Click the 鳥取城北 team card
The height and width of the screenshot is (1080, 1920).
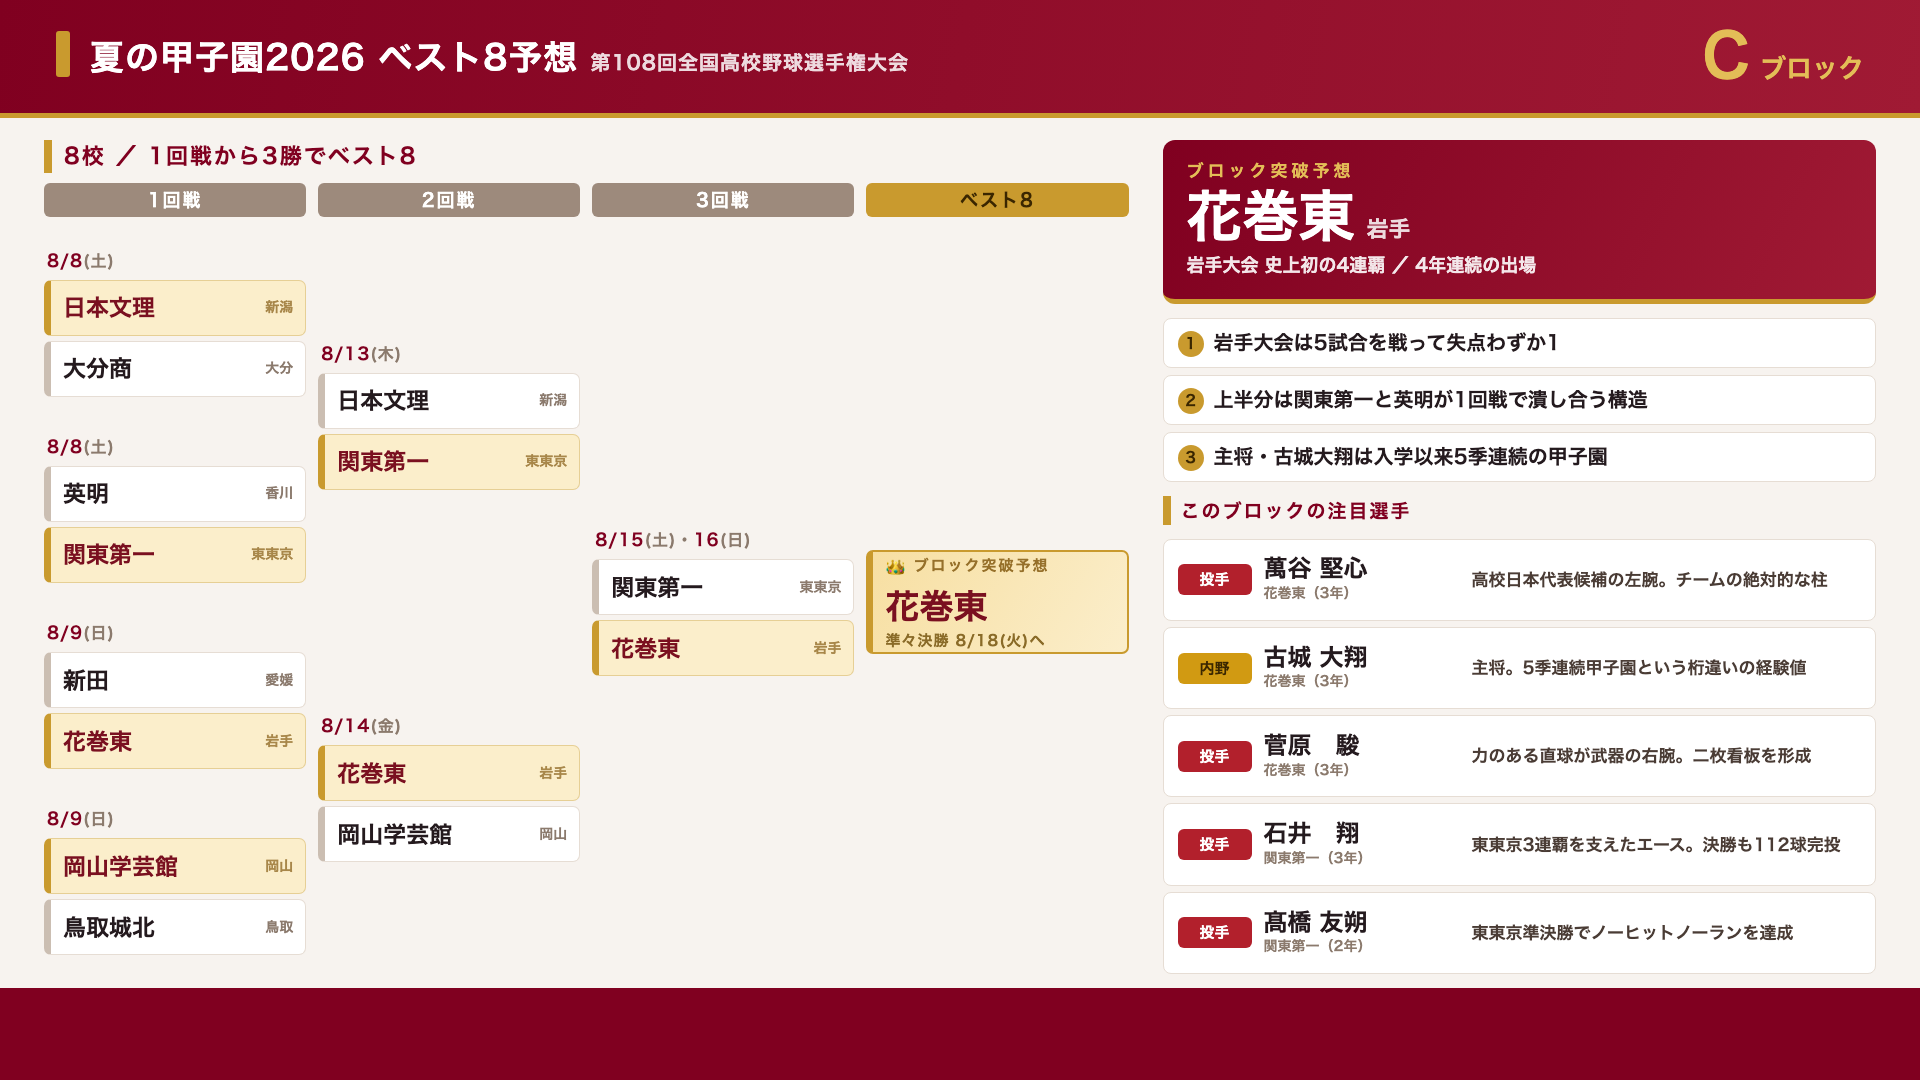[x=175, y=927]
